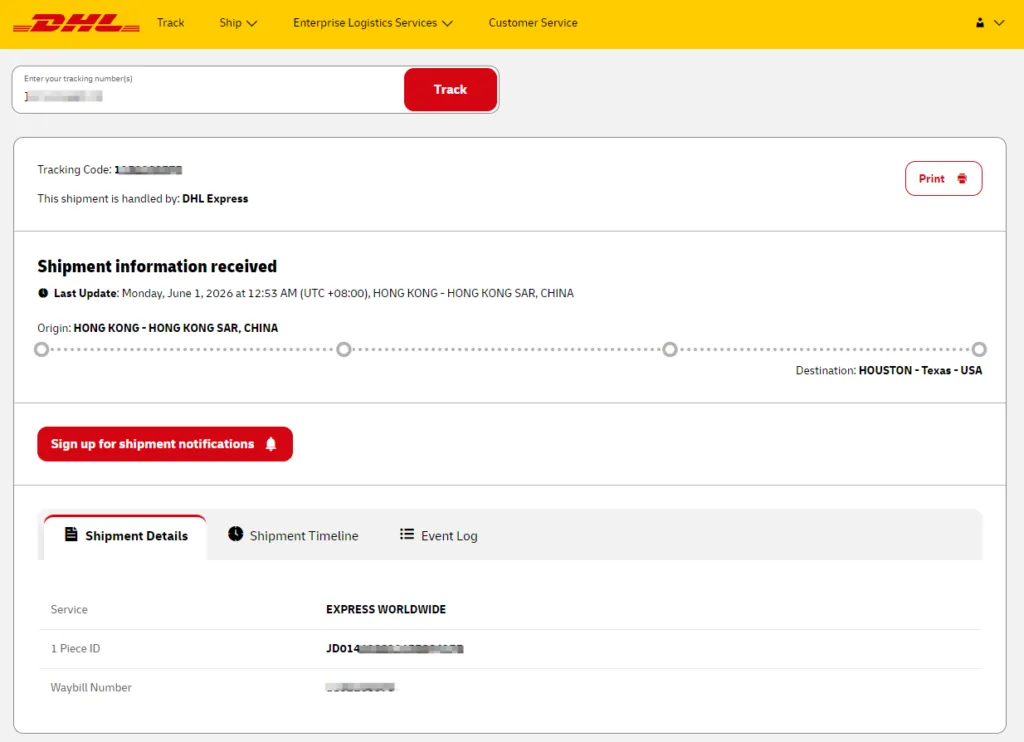Select the Piece ID value starting JD014
The height and width of the screenshot is (742, 1024).
click(x=394, y=649)
